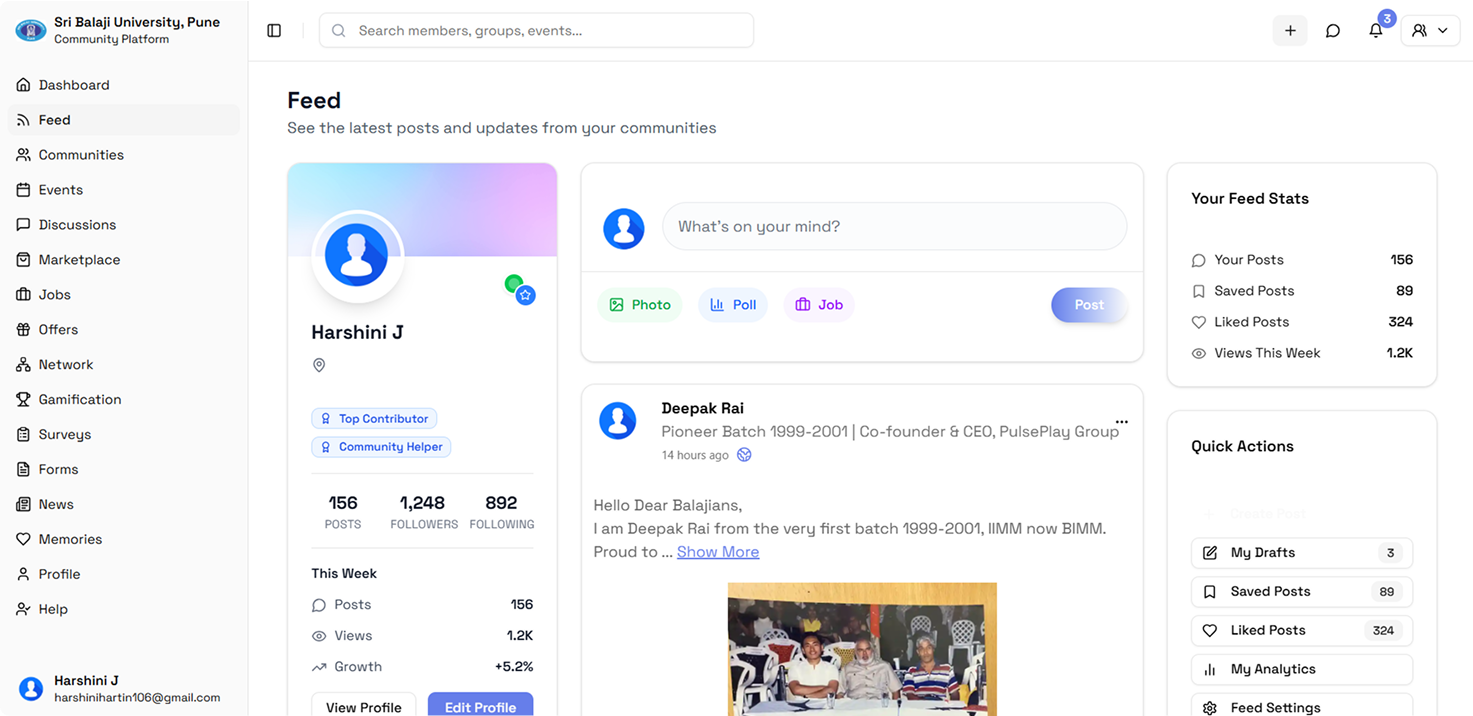Viewport: 1473px width, 716px height.
Task: Click the post visibility globe icon
Action: [x=744, y=455]
